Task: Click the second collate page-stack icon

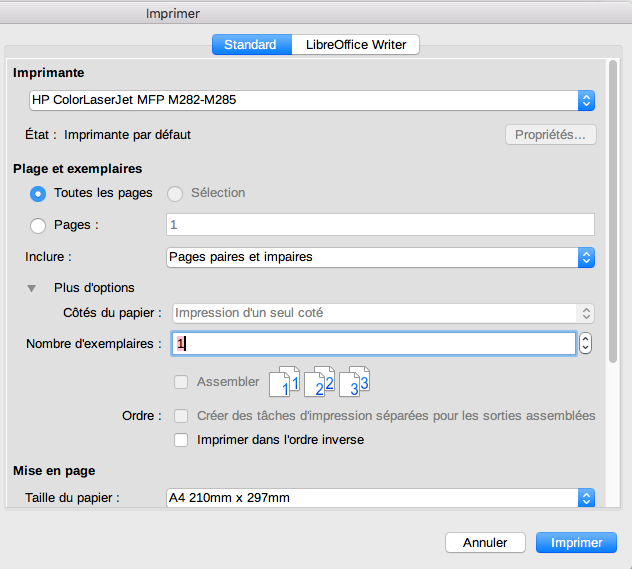Action: (319, 381)
